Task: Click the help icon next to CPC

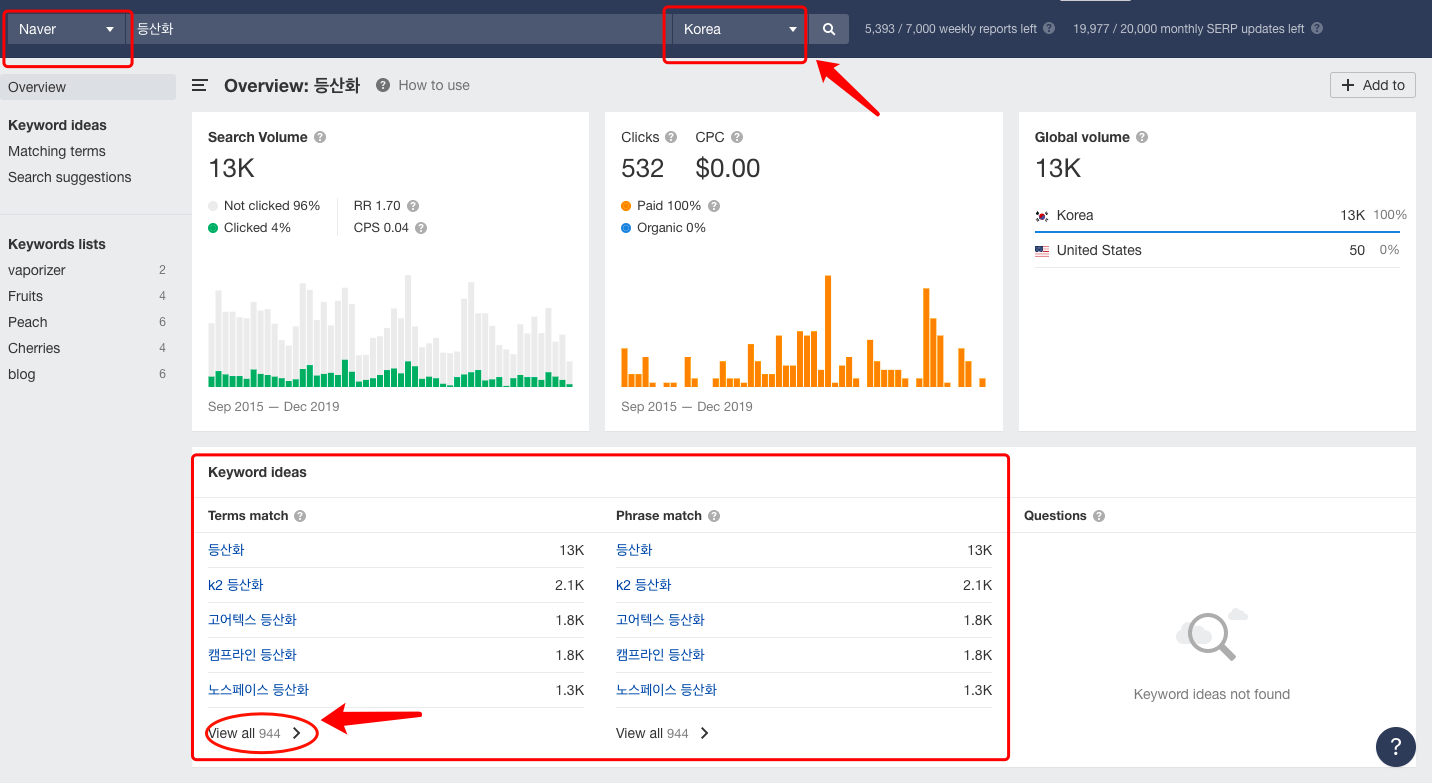Action: (736, 138)
